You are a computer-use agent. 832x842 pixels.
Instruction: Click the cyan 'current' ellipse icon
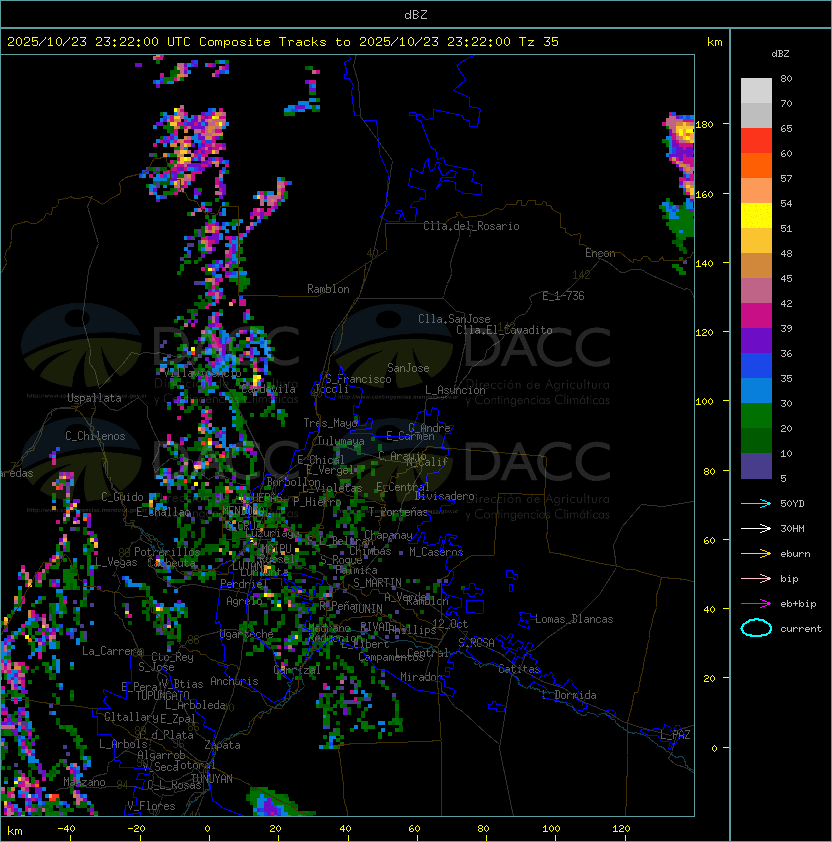point(756,628)
